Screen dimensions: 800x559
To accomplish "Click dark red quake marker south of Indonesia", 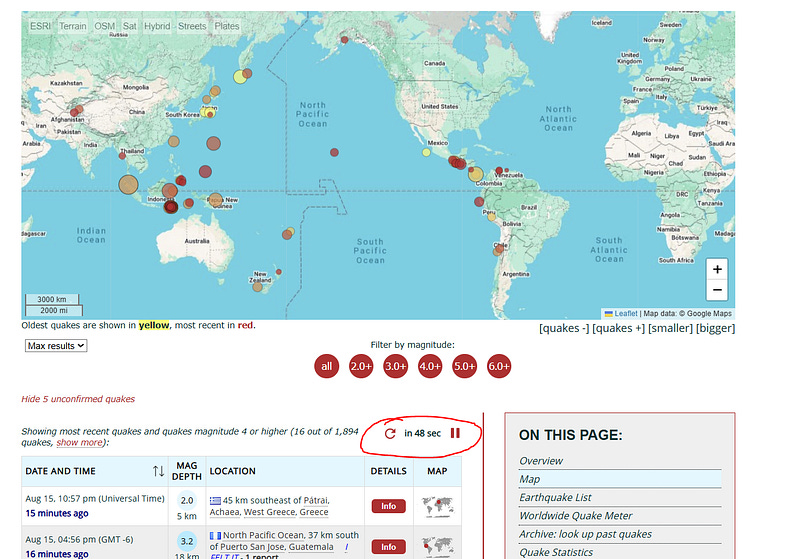I will pos(171,207).
